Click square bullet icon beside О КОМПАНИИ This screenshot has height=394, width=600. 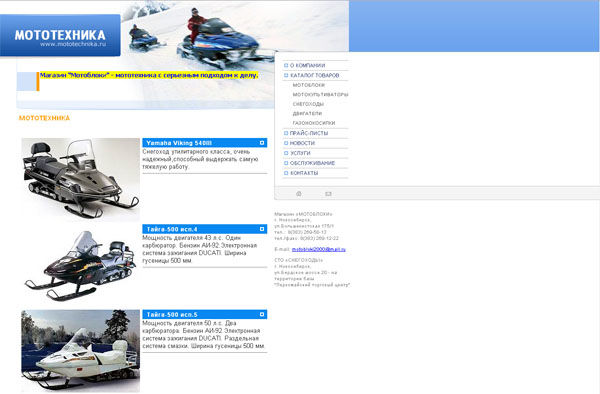(x=286, y=65)
